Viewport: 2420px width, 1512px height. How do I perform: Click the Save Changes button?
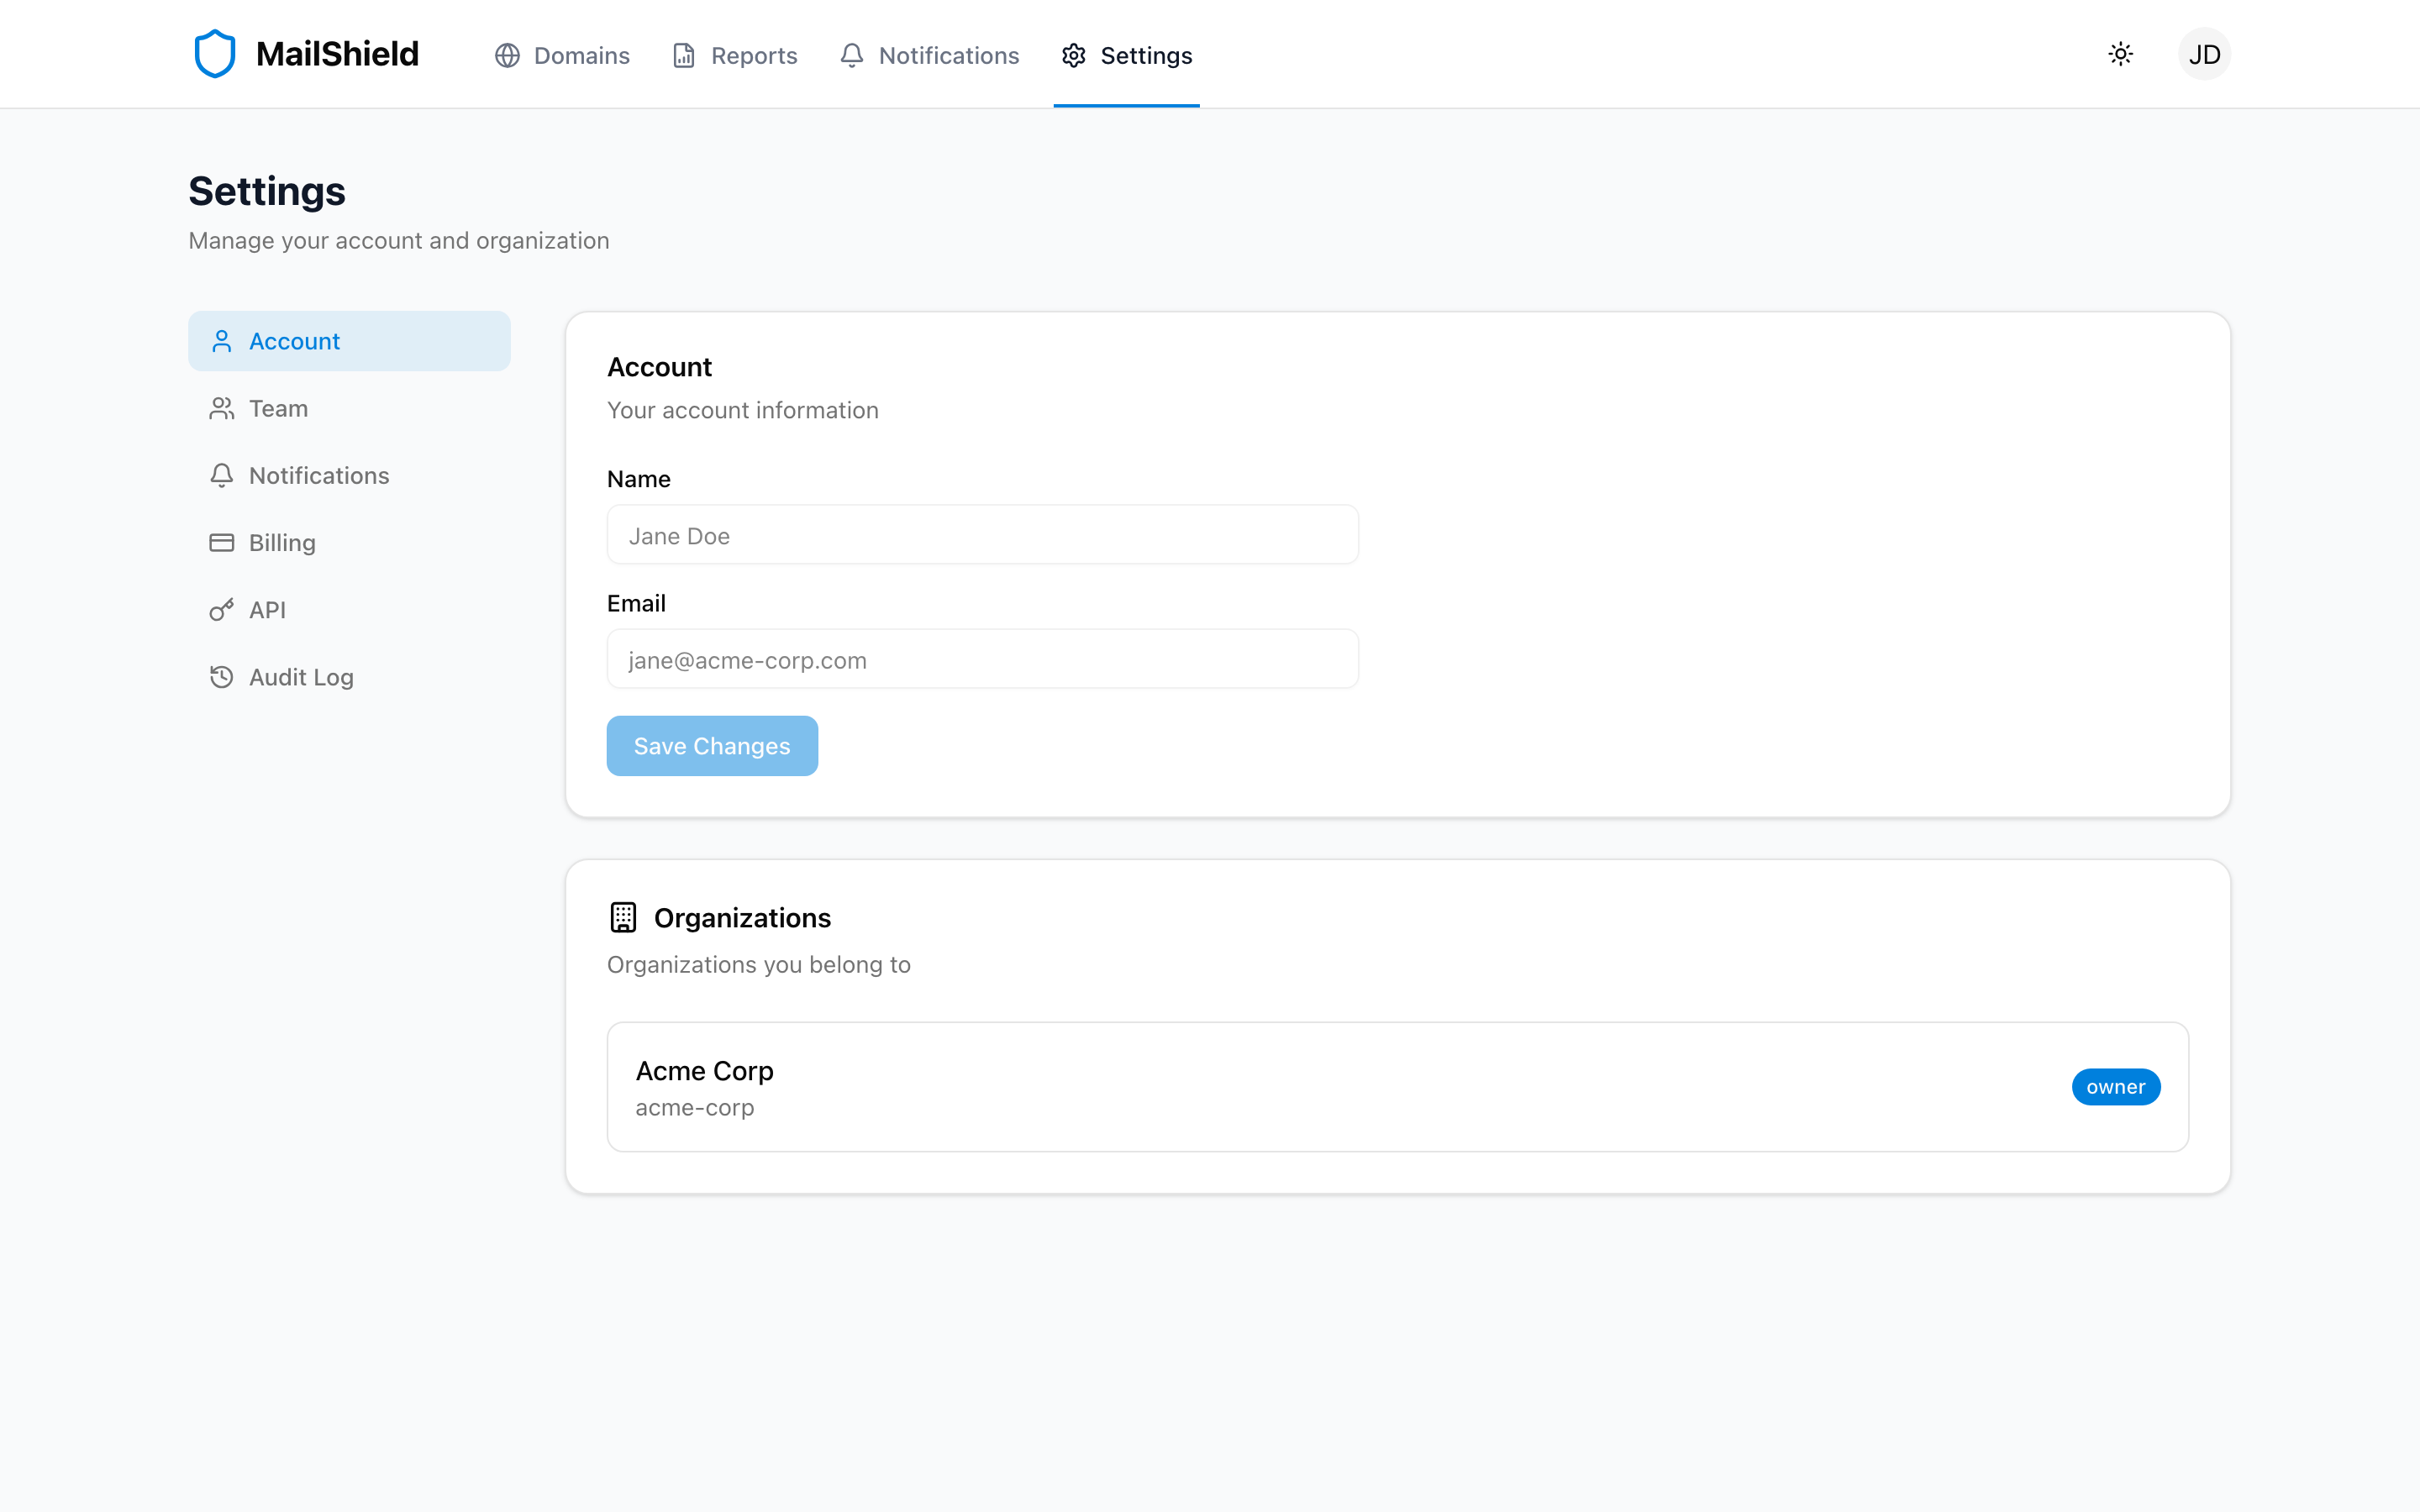click(x=711, y=745)
